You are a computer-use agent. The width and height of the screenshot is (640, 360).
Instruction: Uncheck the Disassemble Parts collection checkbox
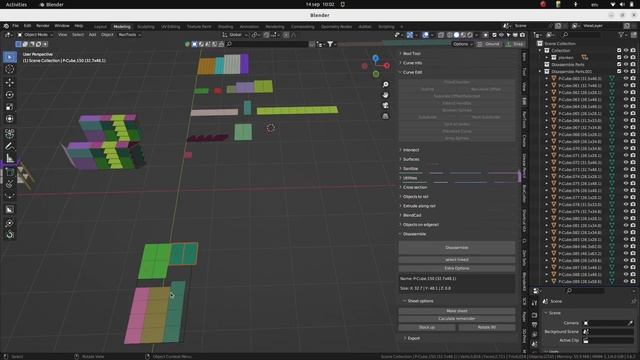[619, 64]
